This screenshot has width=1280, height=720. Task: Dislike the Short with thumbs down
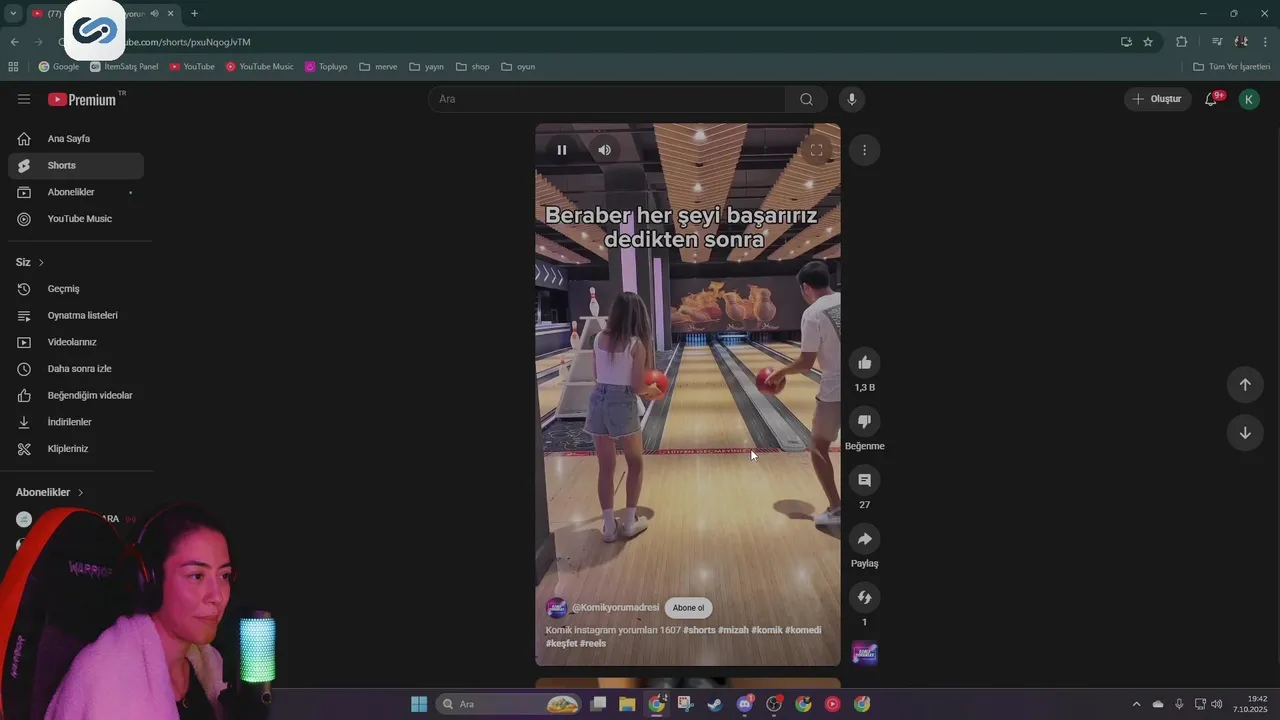pos(865,421)
